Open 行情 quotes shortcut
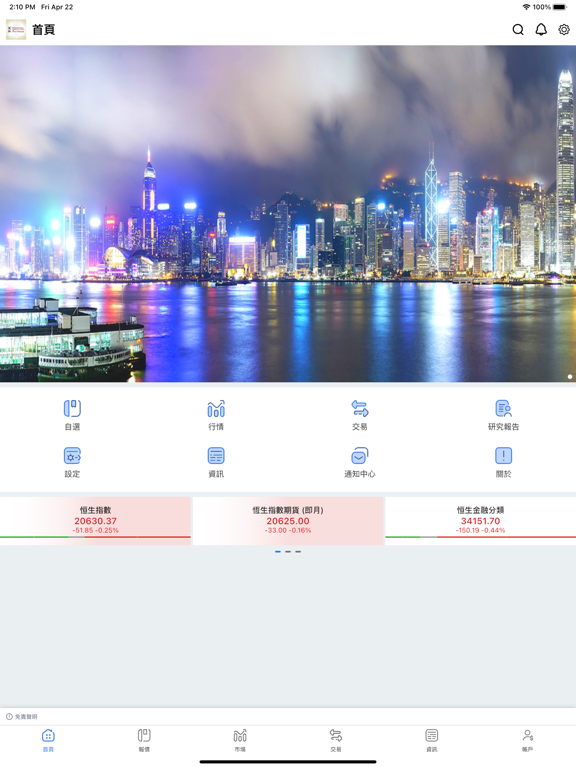The width and height of the screenshot is (576, 768). [x=216, y=415]
